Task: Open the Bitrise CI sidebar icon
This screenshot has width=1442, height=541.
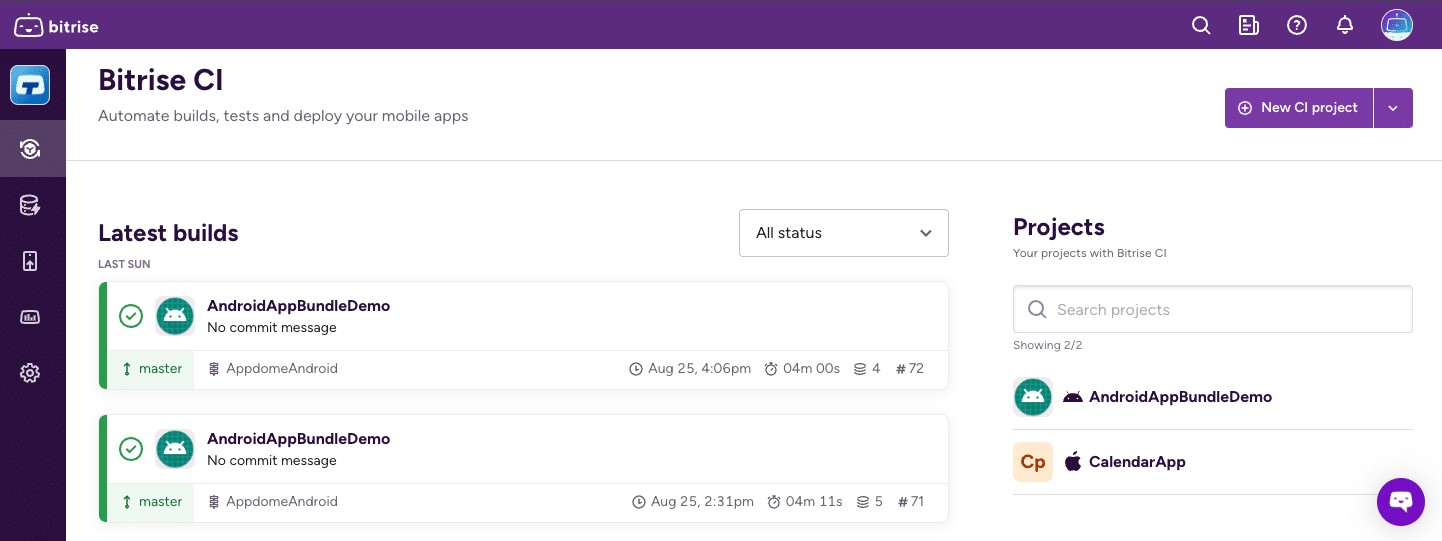Action: [x=30, y=149]
